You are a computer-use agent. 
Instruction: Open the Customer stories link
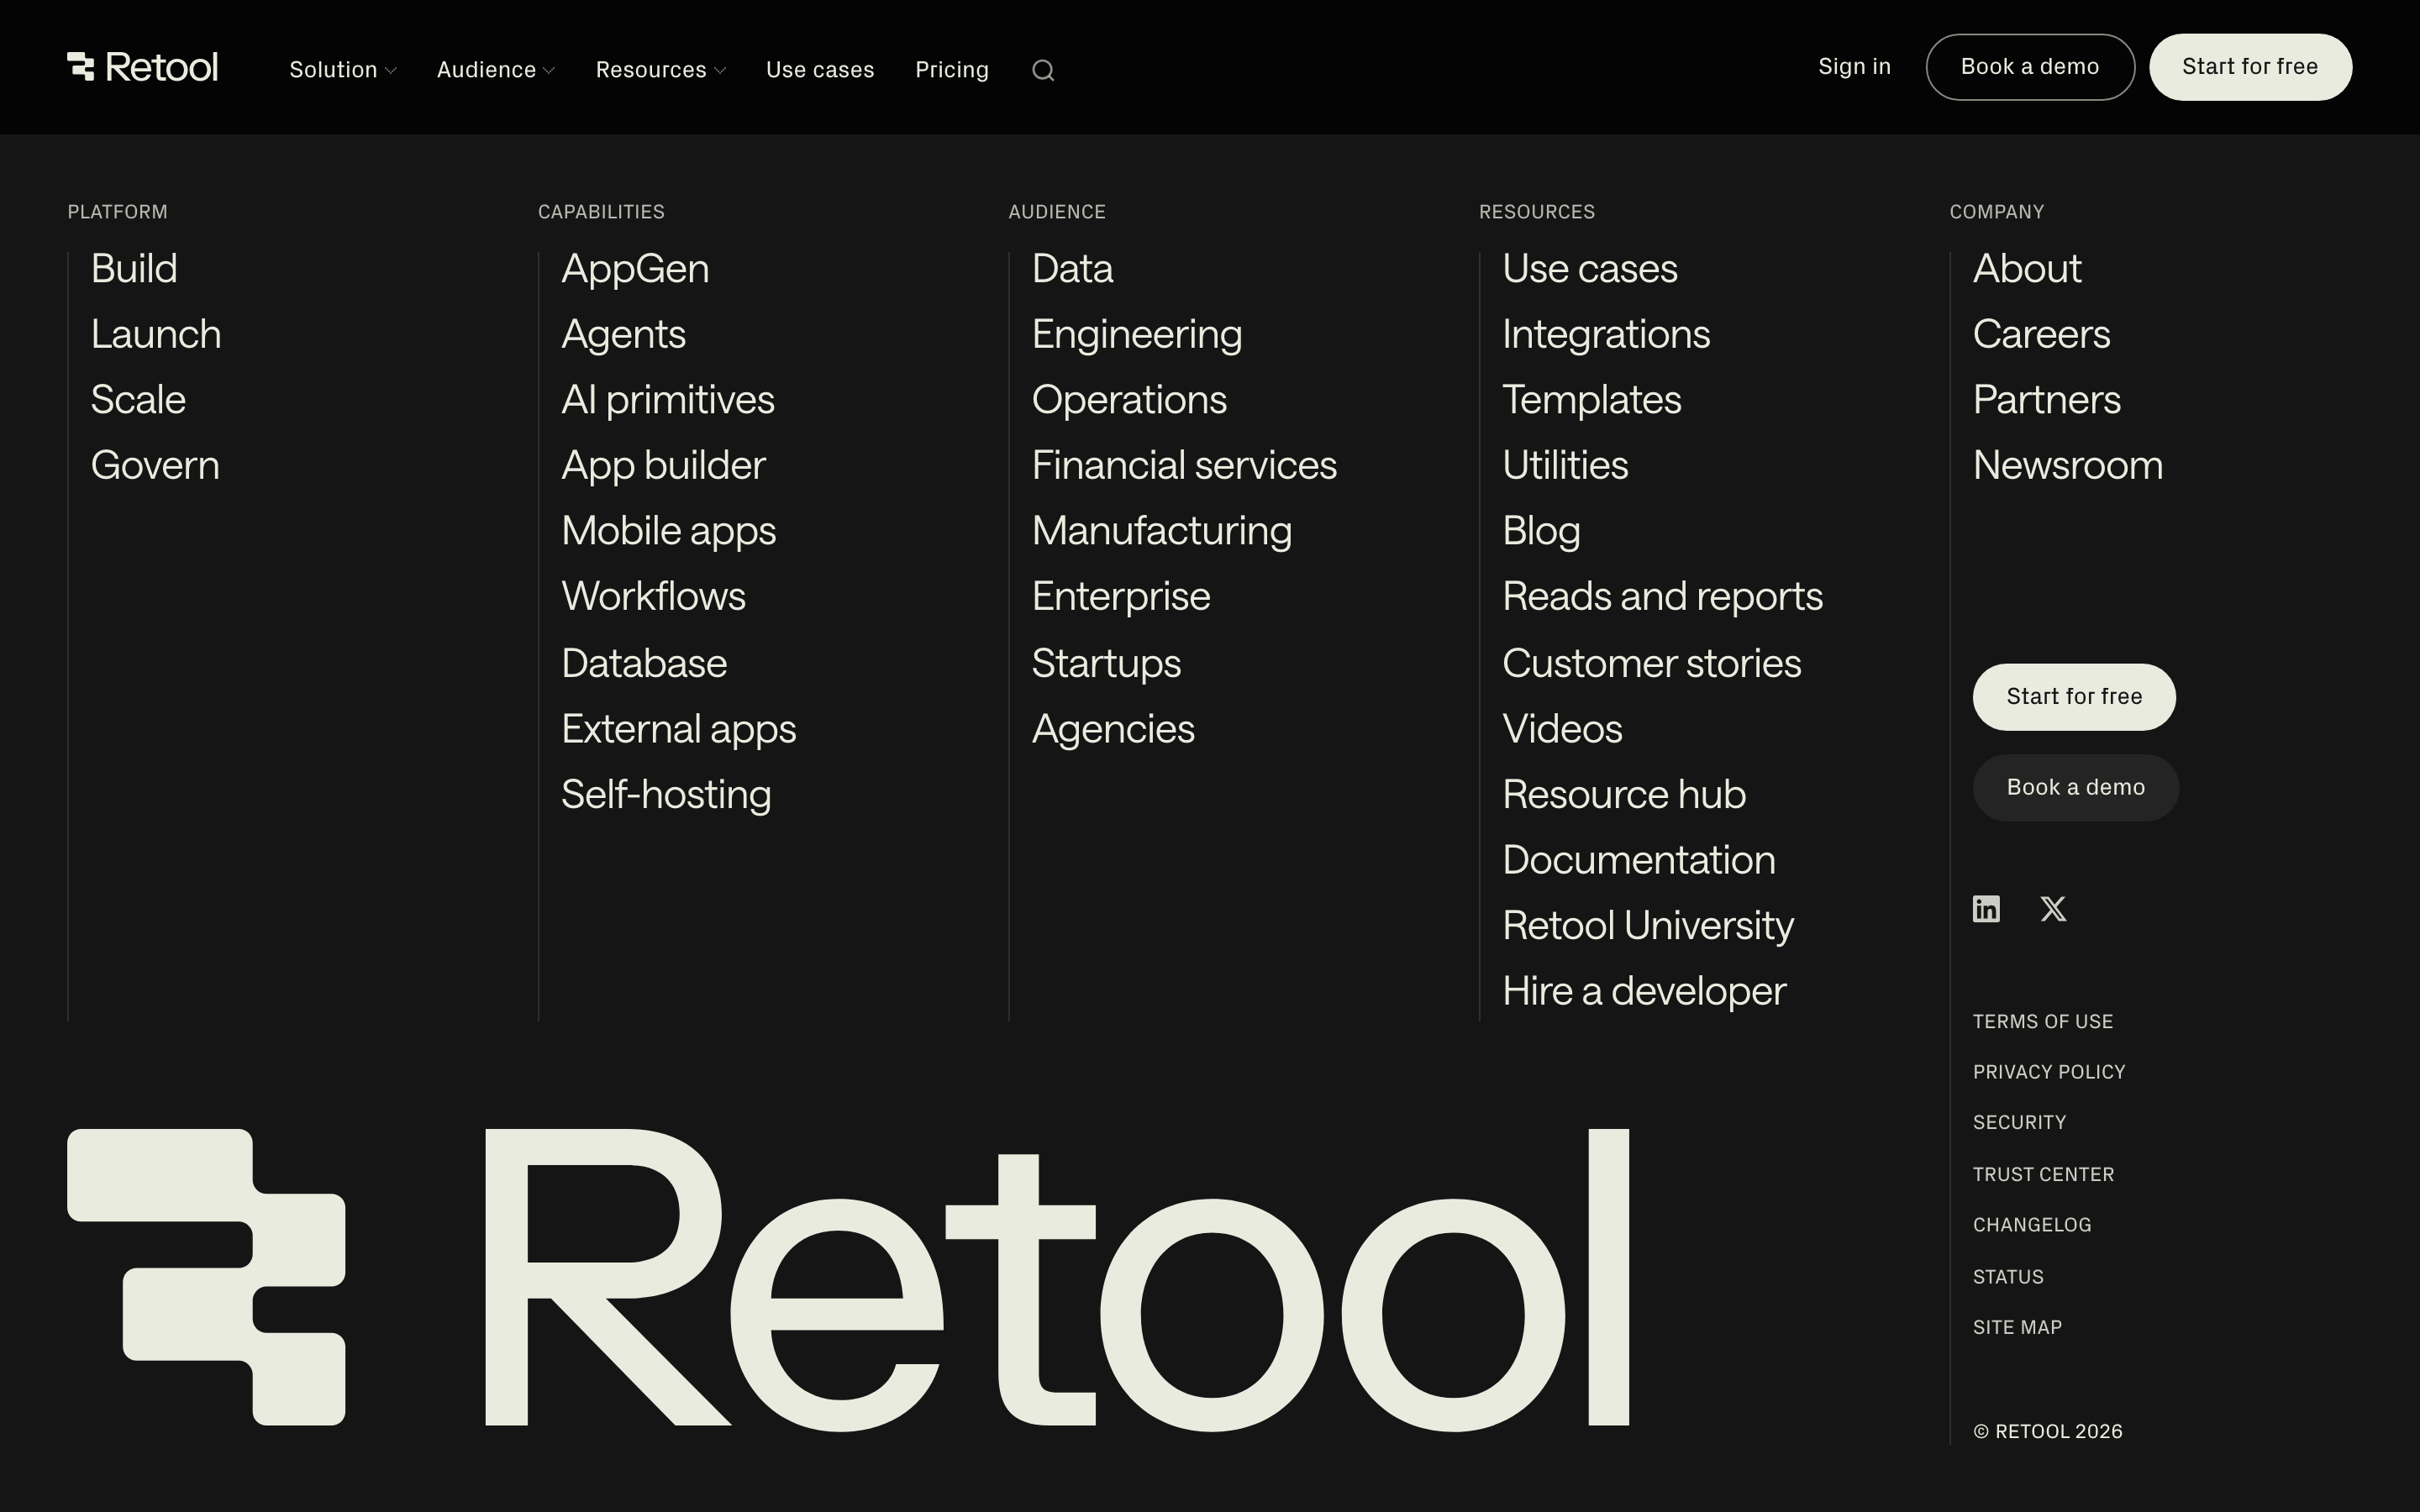point(1651,663)
